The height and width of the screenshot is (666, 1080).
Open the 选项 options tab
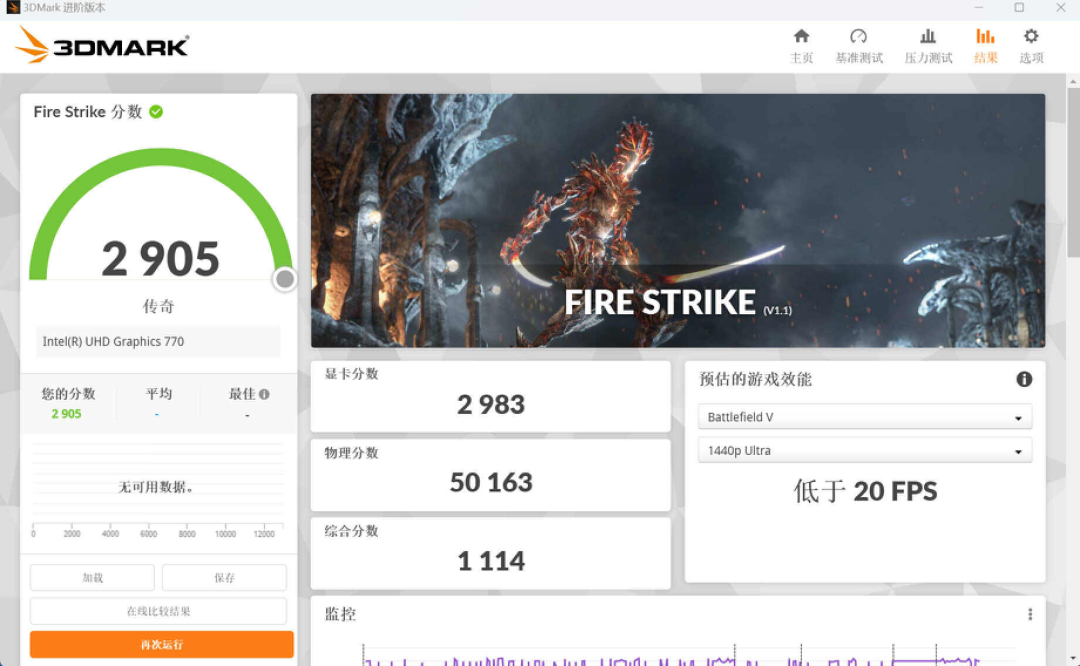click(x=1031, y=46)
